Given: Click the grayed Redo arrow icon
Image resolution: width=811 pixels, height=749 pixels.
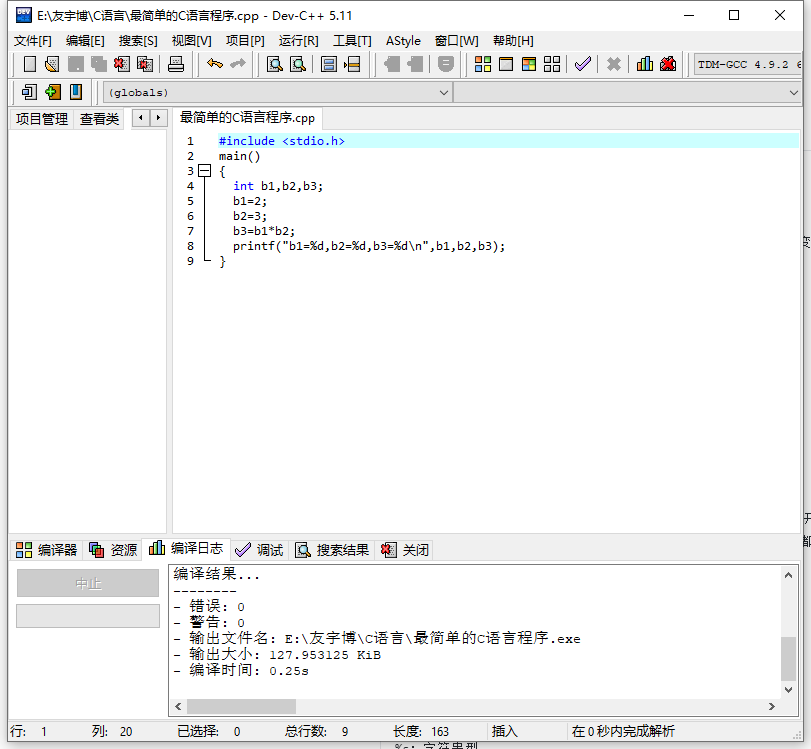Looking at the screenshot, I should [x=238, y=64].
